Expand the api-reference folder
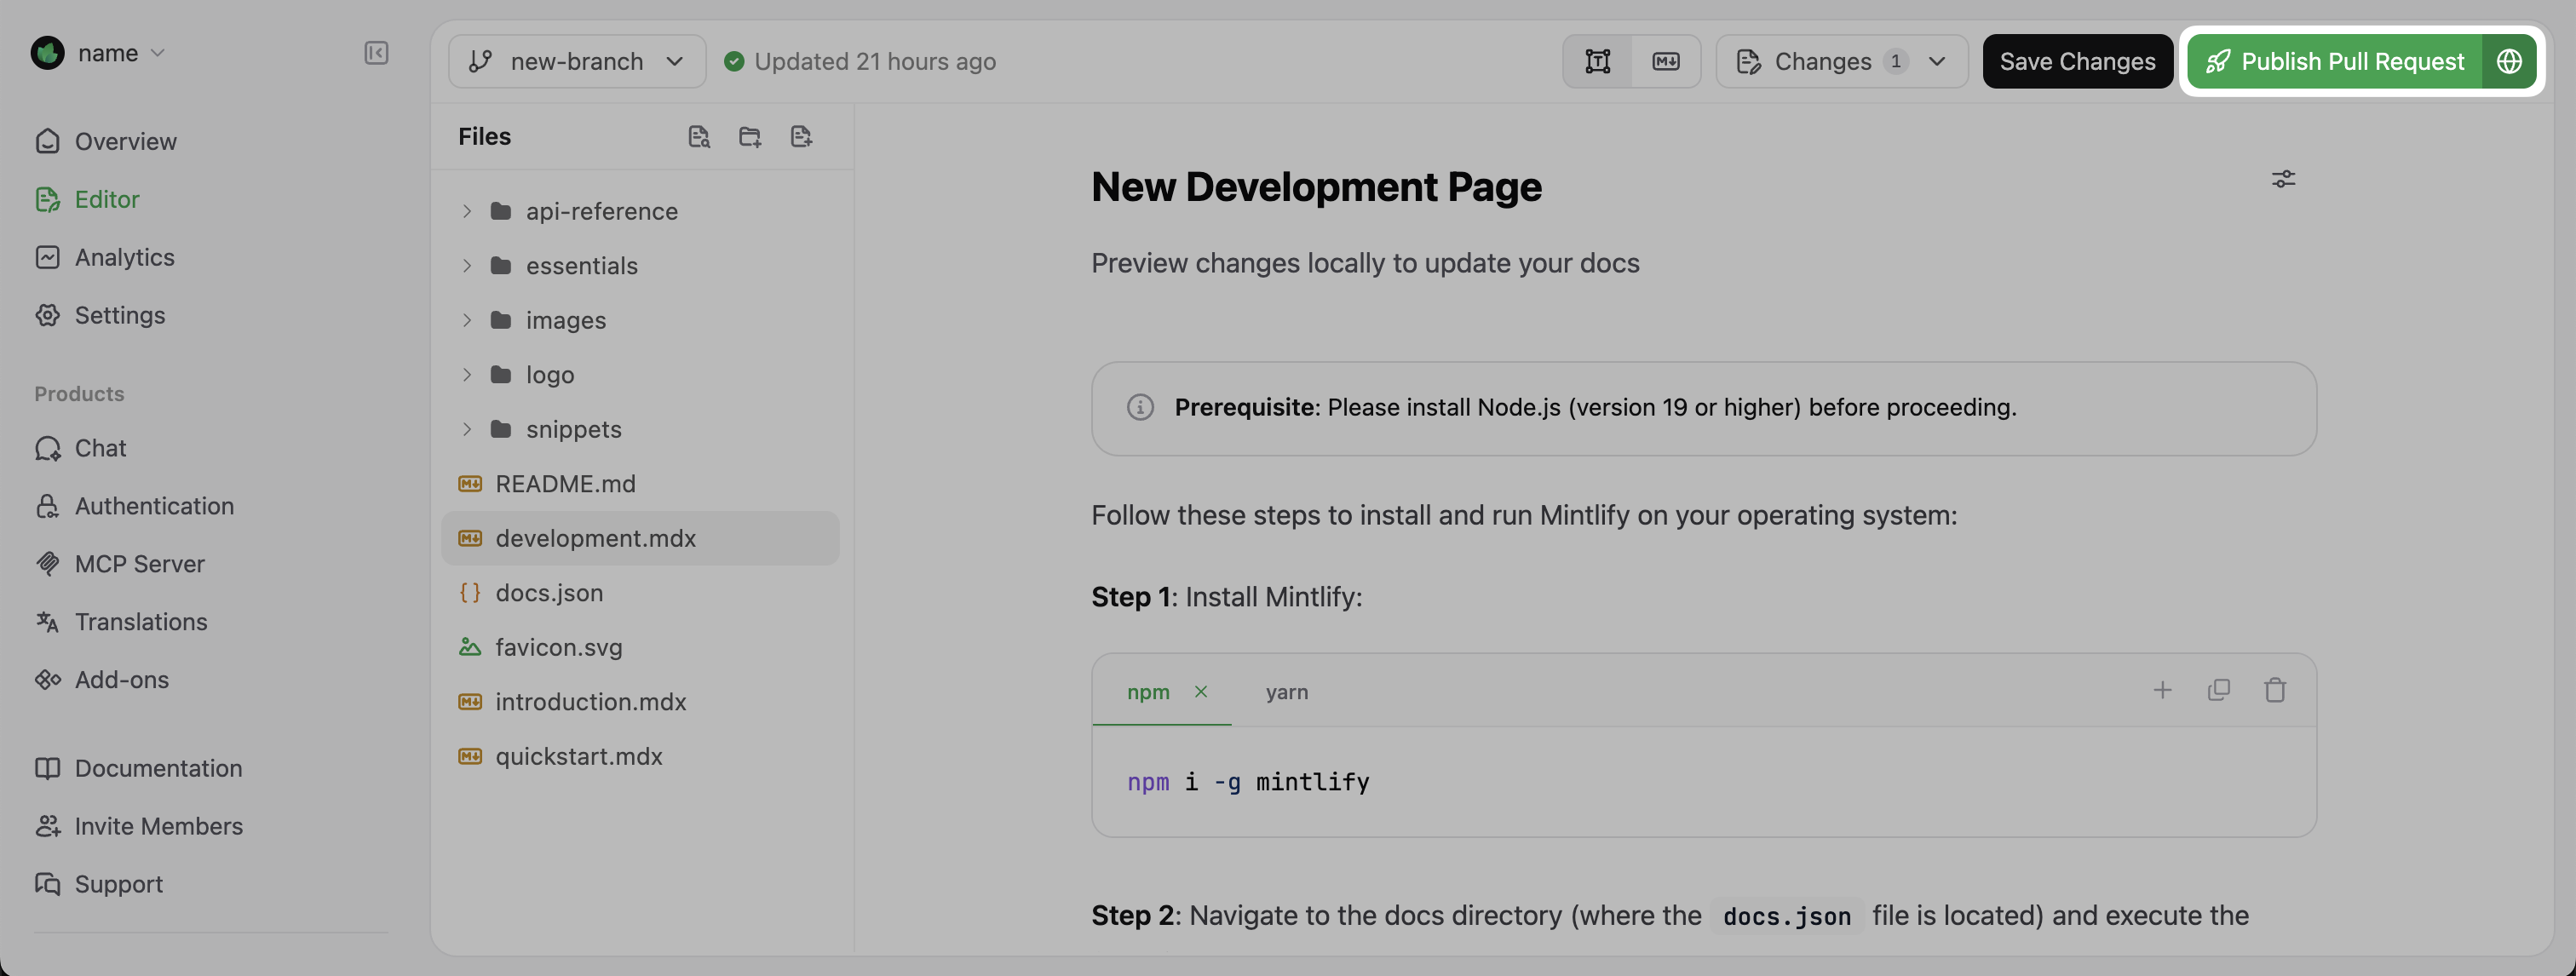Screen dimensions: 2576x976 (466, 211)
